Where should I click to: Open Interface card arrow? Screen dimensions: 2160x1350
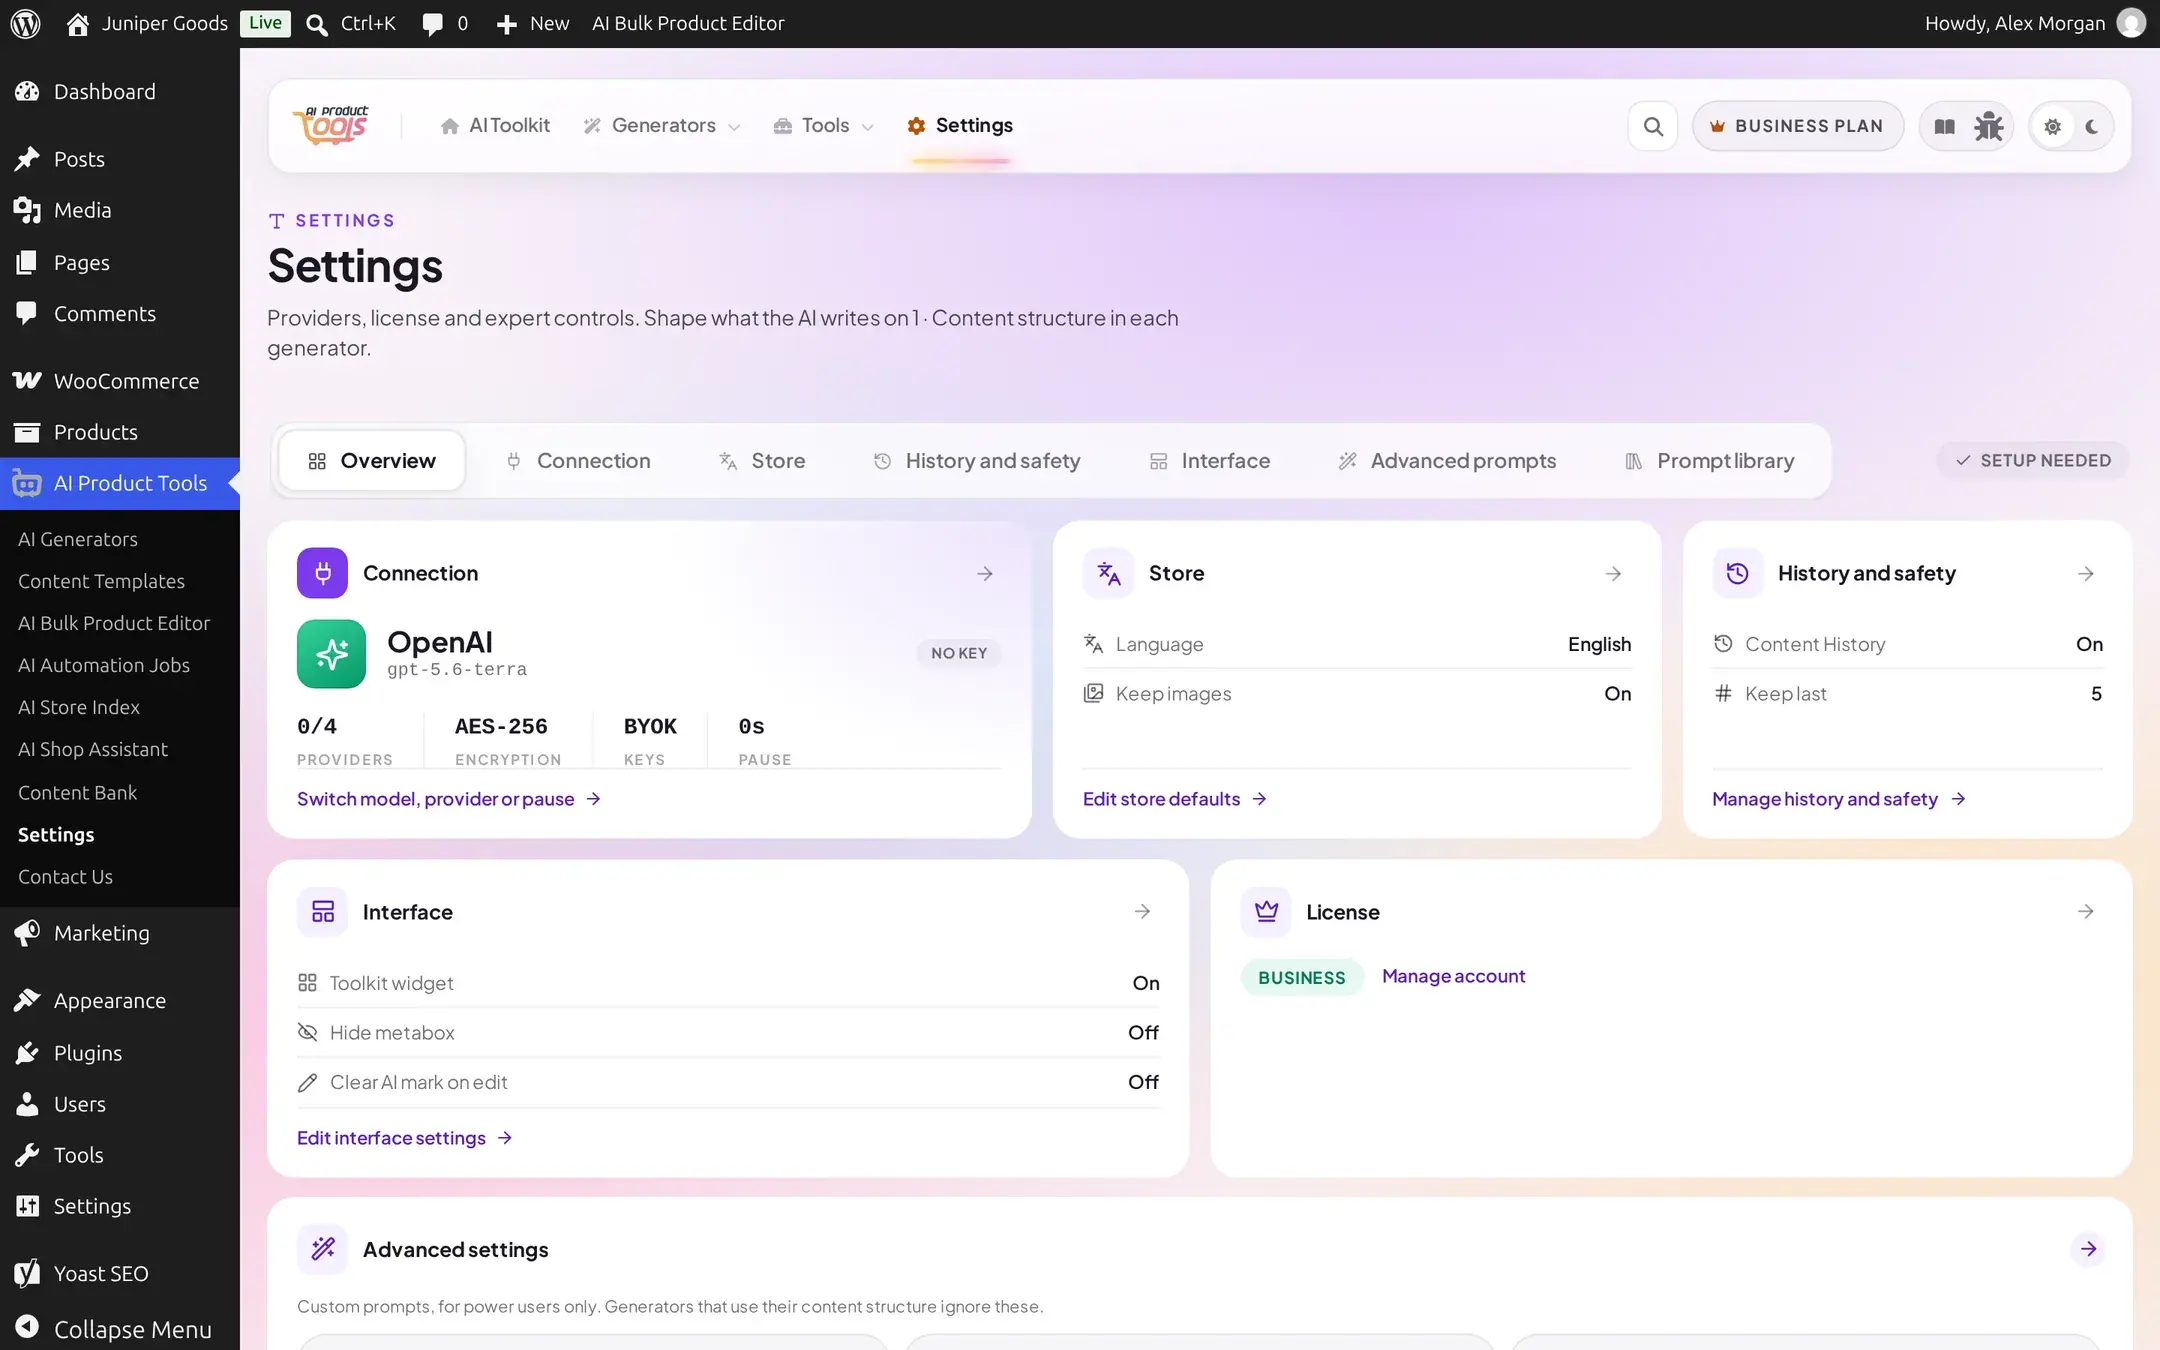(x=1142, y=911)
